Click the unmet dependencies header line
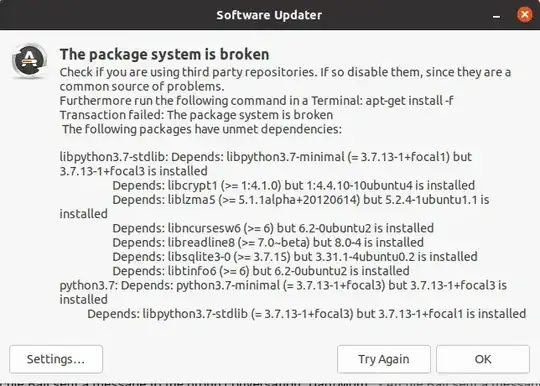 click(202, 129)
